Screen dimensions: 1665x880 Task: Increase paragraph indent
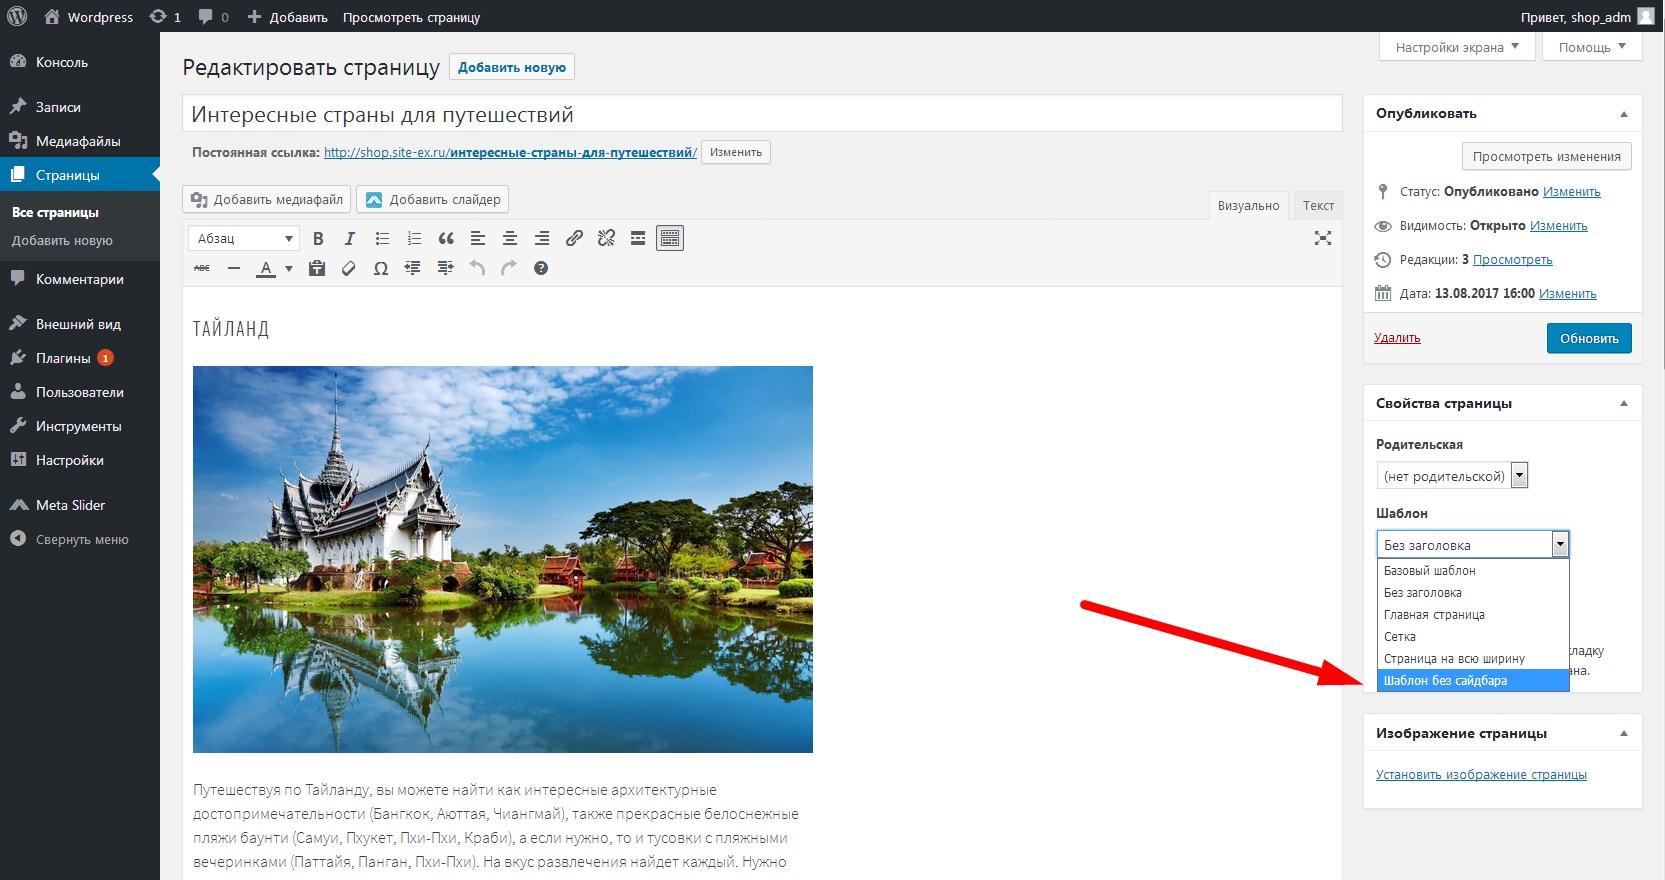coord(445,268)
